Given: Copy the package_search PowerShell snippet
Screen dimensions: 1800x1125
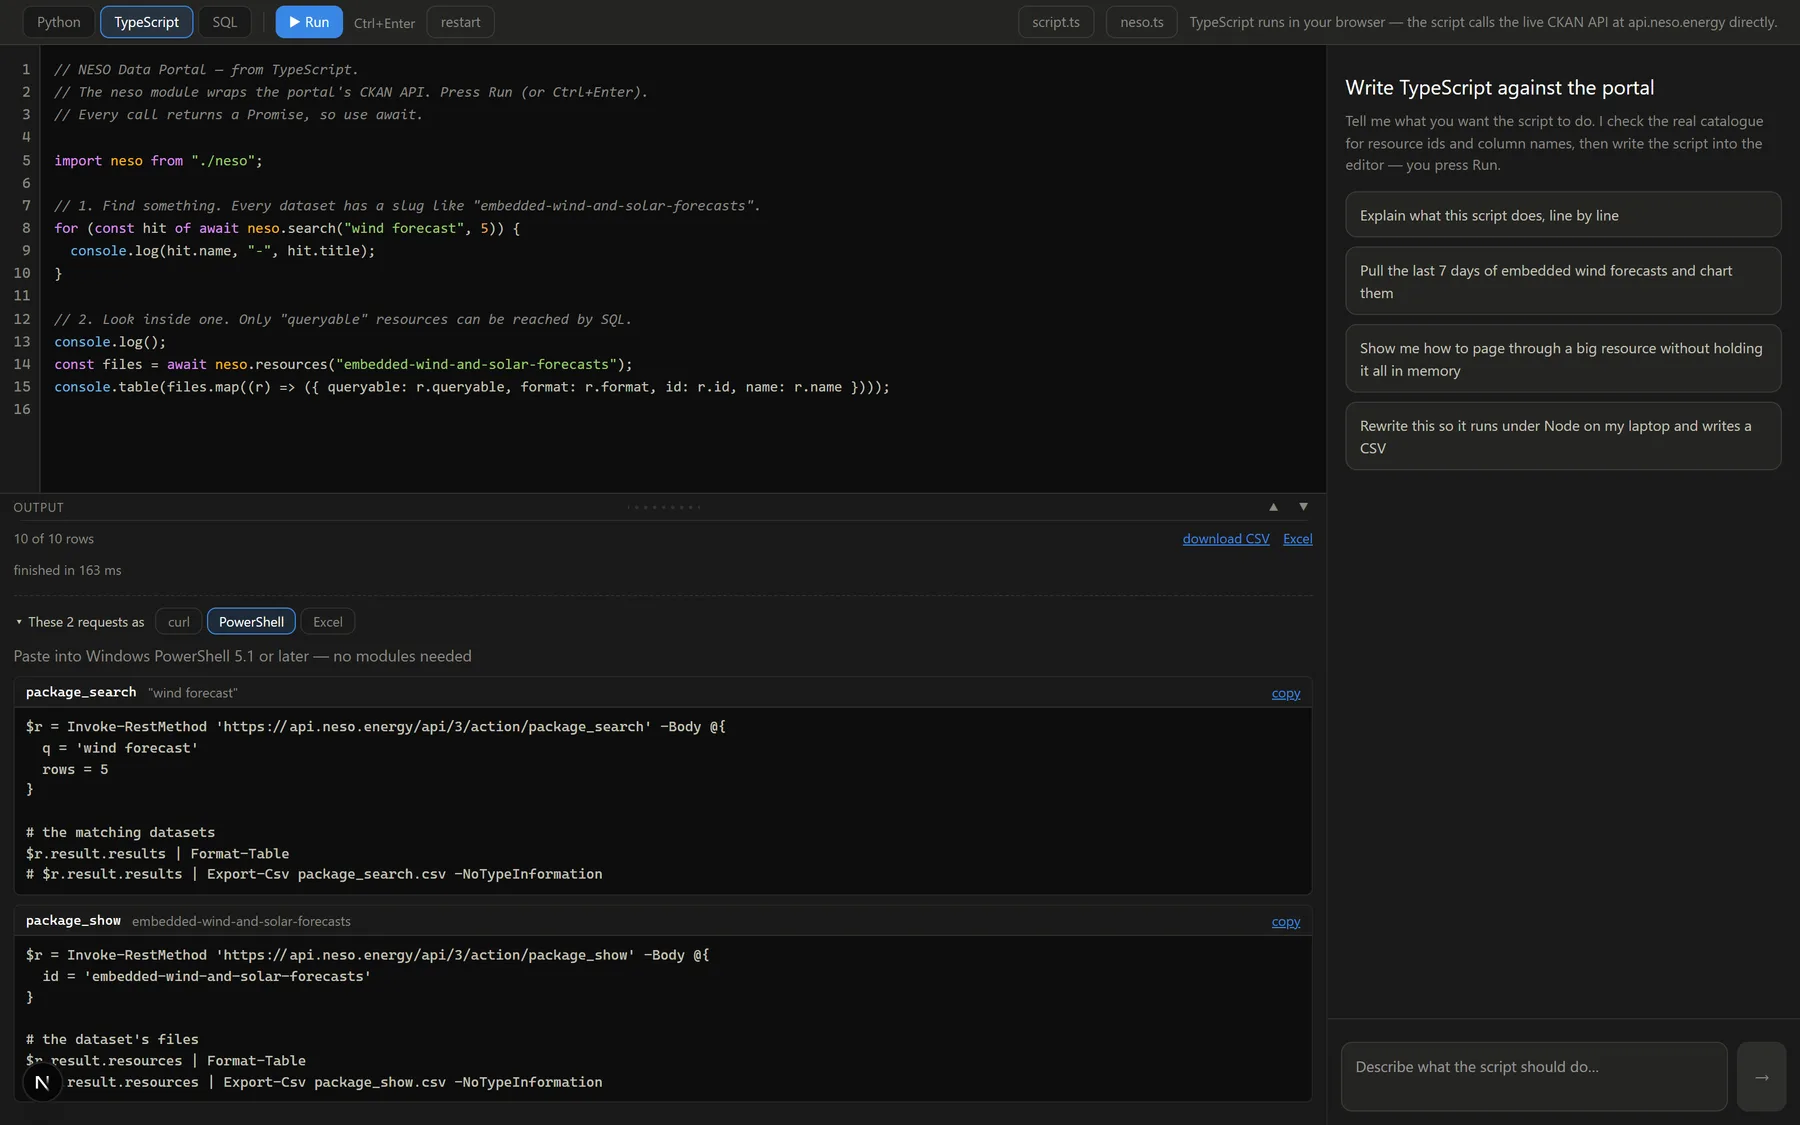Looking at the screenshot, I should [x=1286, y=693].
